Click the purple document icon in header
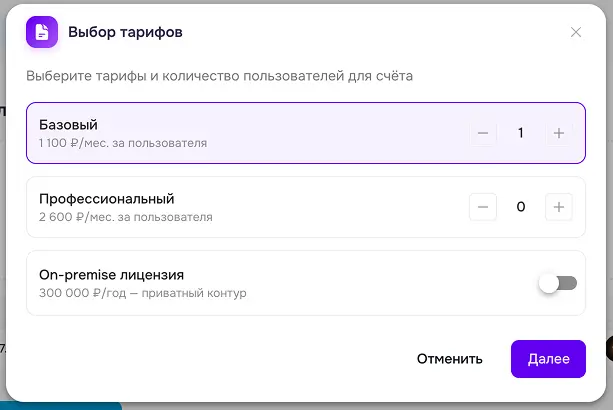Viewport: 613px width, 410px height. pos(42,32)
